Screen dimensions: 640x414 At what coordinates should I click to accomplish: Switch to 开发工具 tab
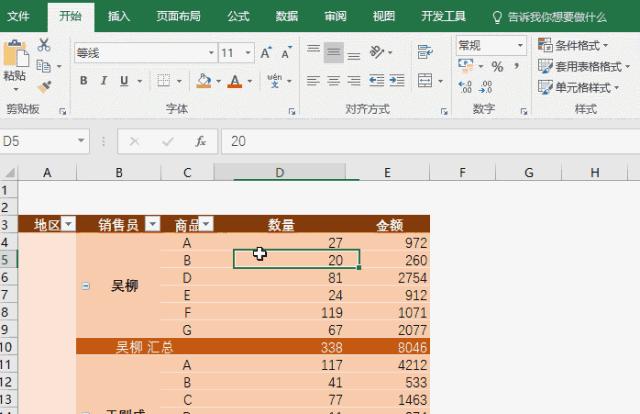pyautogui.click(x=443, y=16)
